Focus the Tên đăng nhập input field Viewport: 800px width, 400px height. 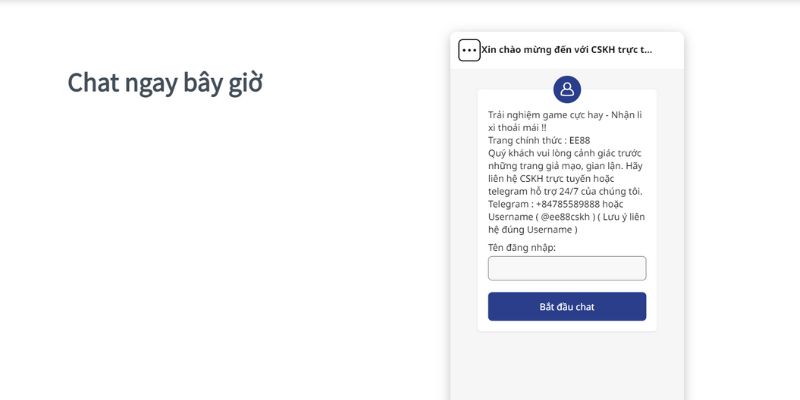tap(567, 268)
